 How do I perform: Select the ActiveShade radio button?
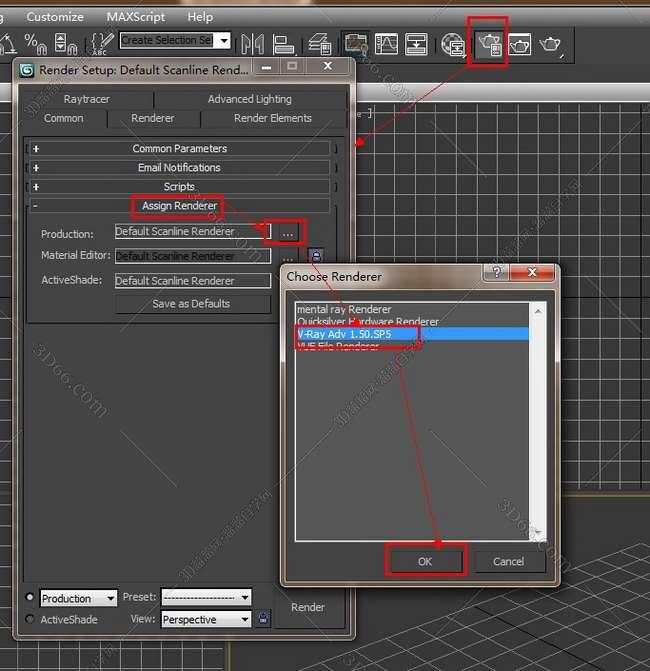30,619
